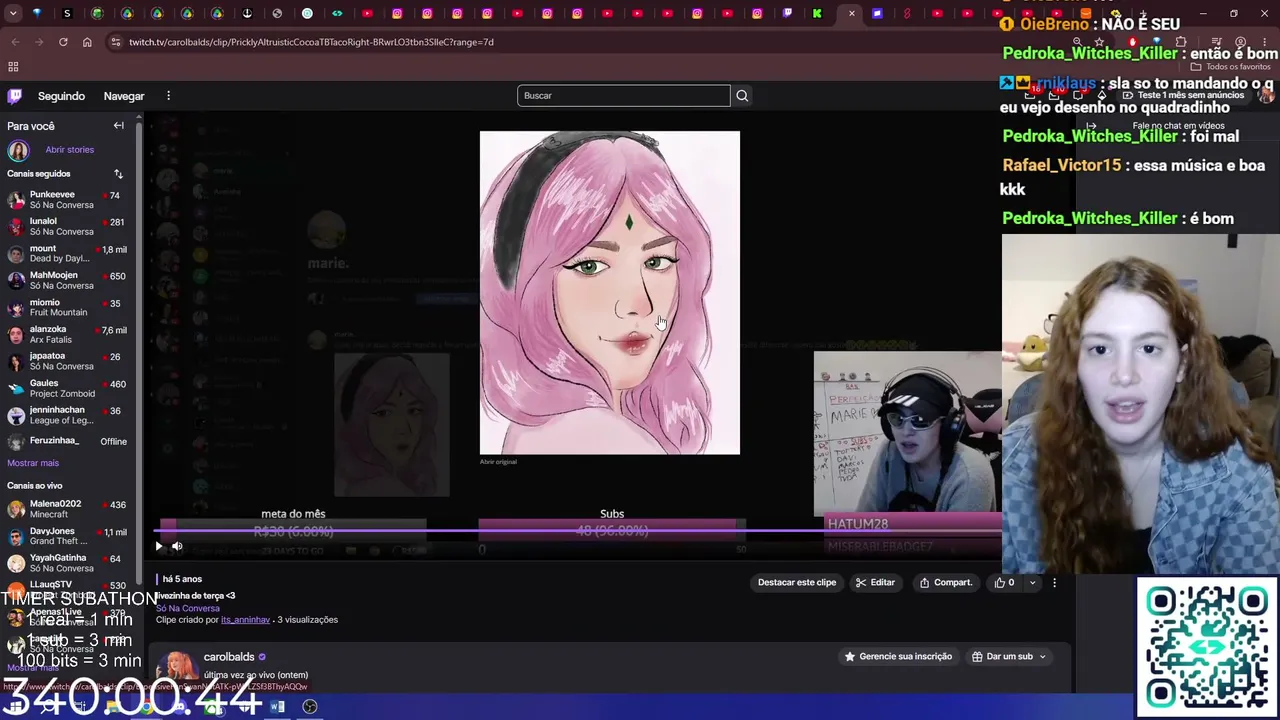Open clip more options three-dot menu
Viewport: 1280px width, 720px height.
[1054, 583]
